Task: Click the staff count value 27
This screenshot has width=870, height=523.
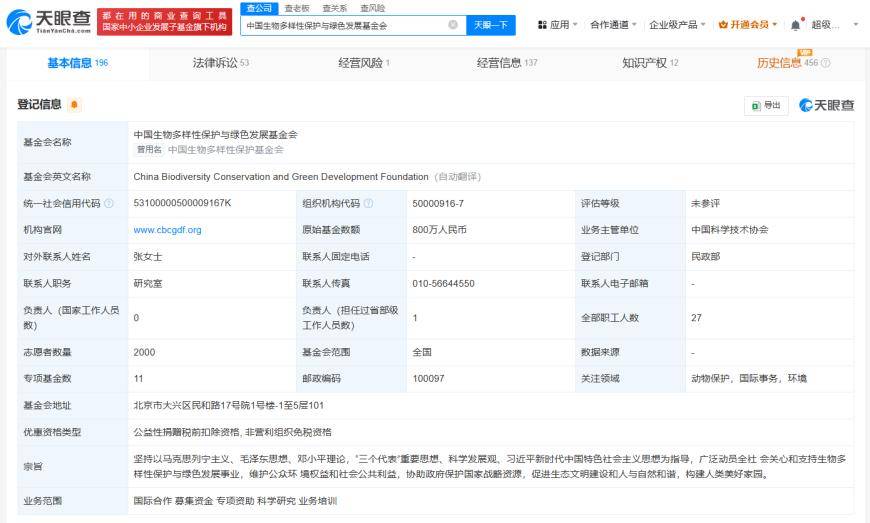Action: tap(696, 318)
